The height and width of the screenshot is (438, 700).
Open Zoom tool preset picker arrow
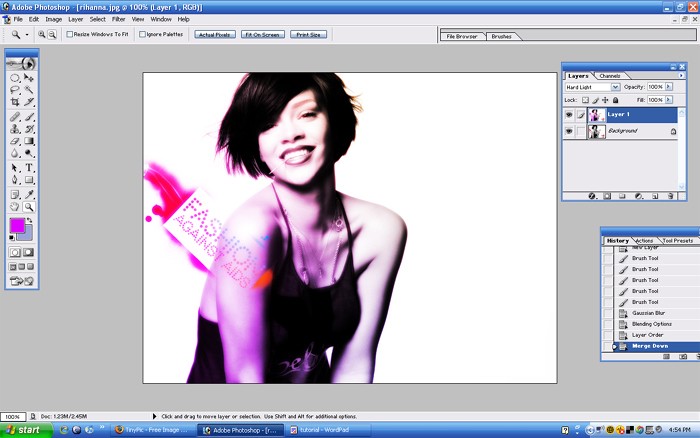27,34
